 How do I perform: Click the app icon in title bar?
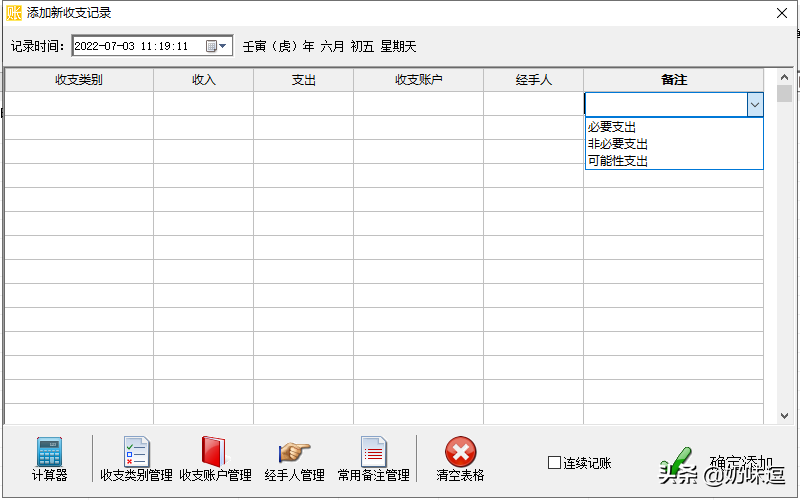[x=13, y=13]
